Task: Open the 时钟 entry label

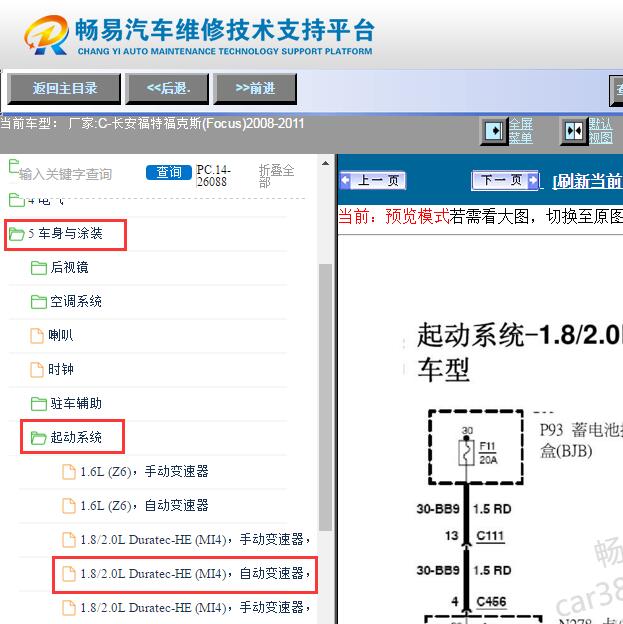Action: point(61,369)
